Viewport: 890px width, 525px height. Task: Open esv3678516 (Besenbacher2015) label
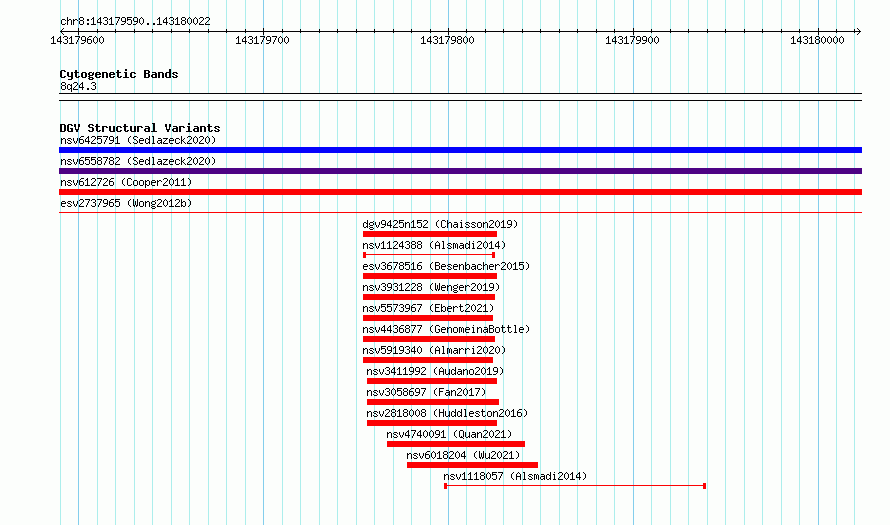[446, 266]
